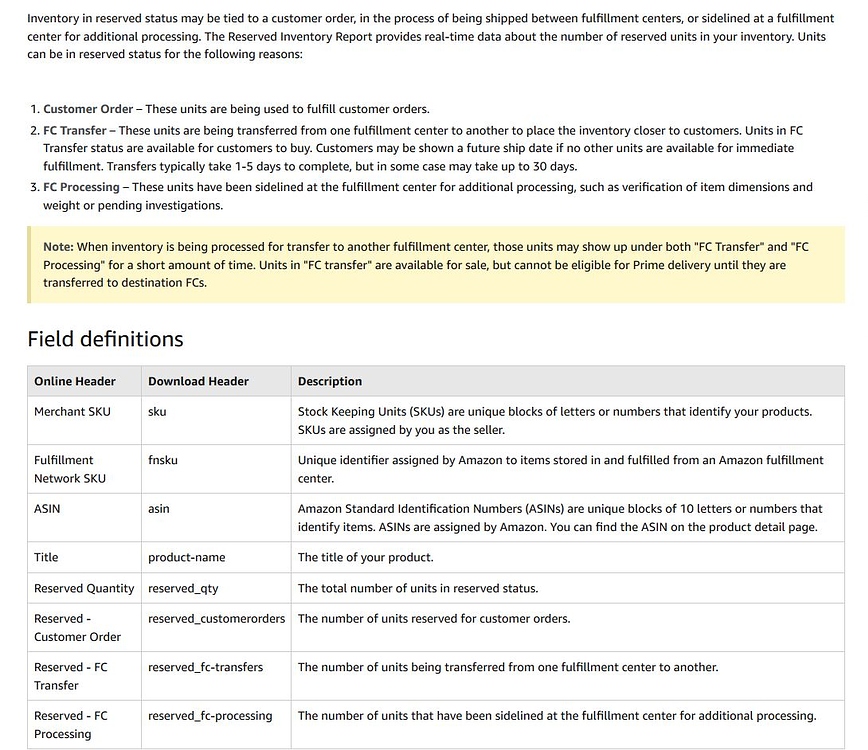Select the "fnsku" download header cell

163,460
